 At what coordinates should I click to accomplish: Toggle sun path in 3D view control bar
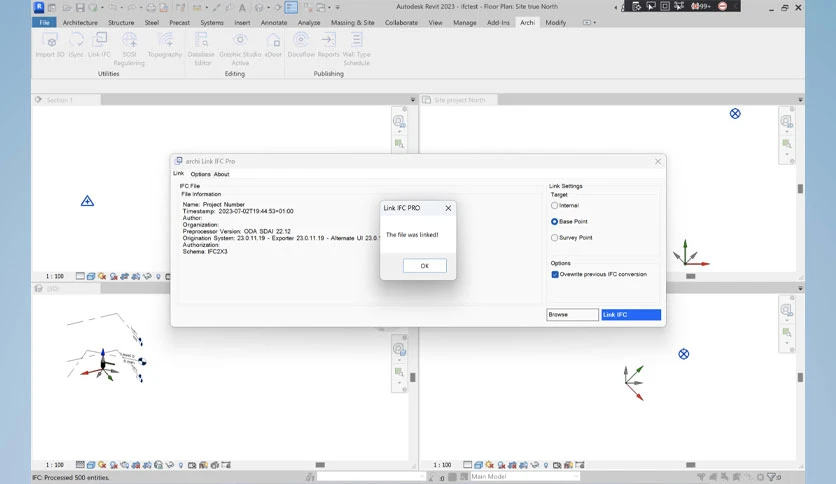102,465
